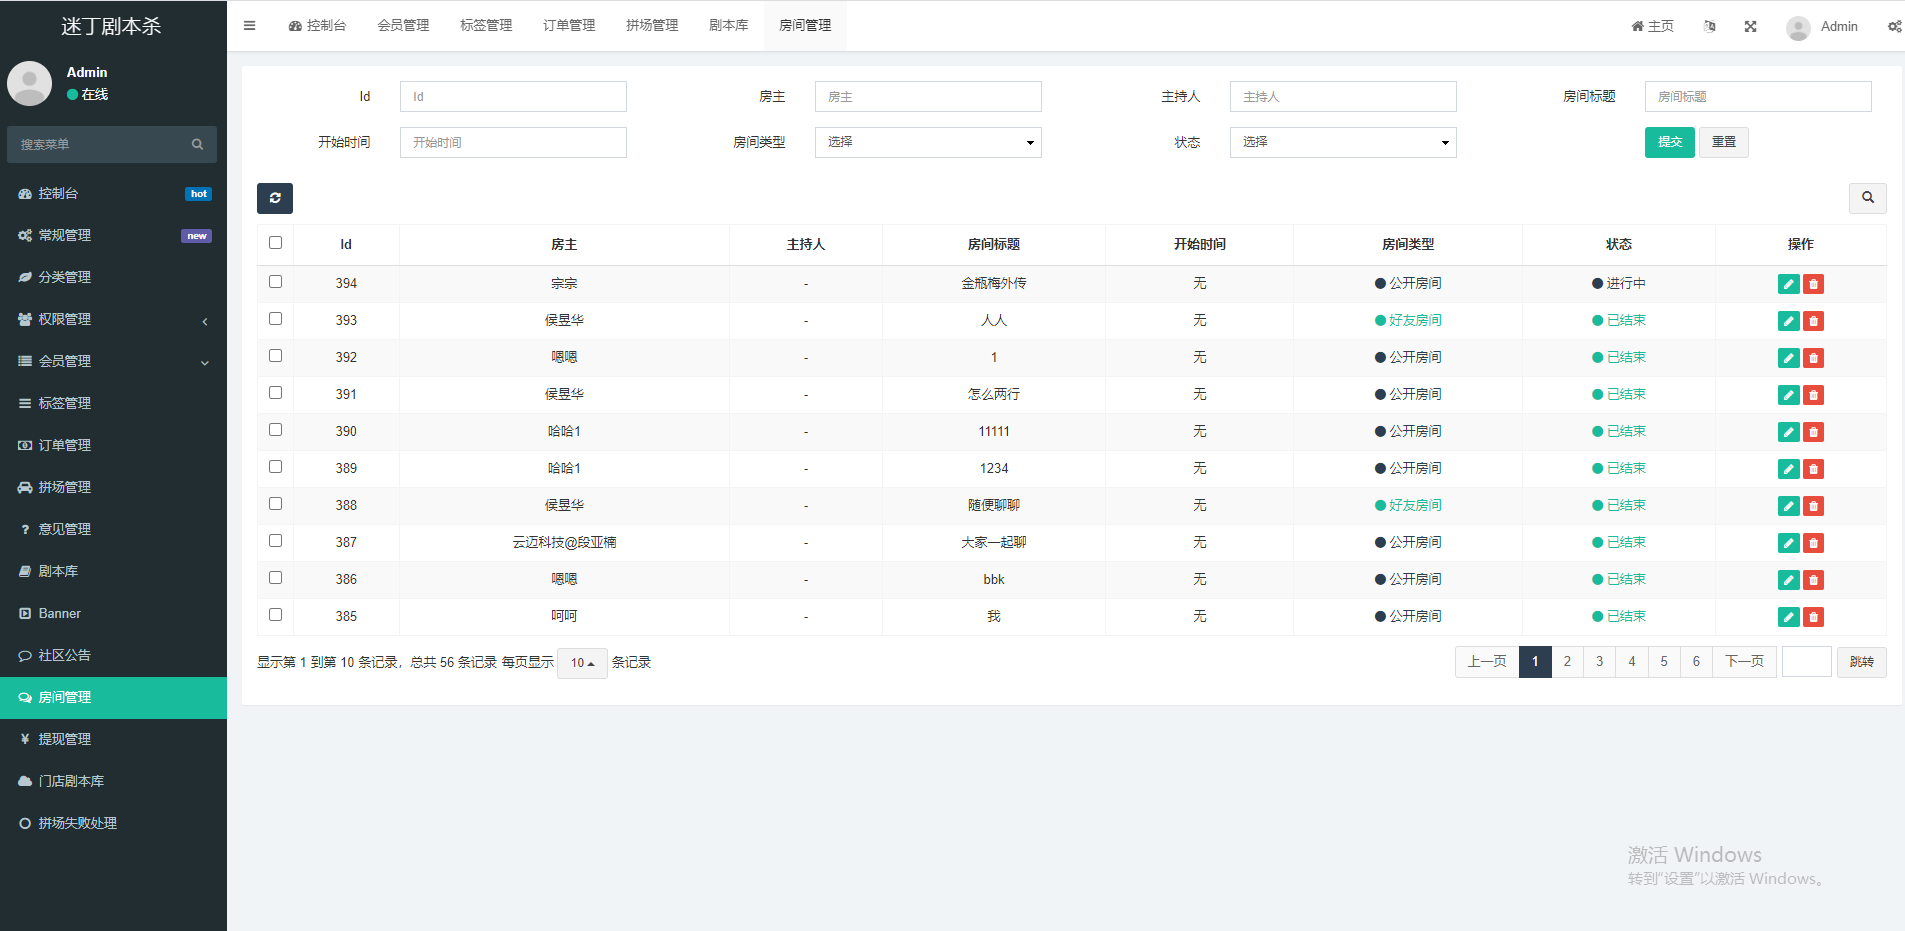Click green edit icon for room 388
The width and height of the screenshot is (1905, 931).
1788,506
